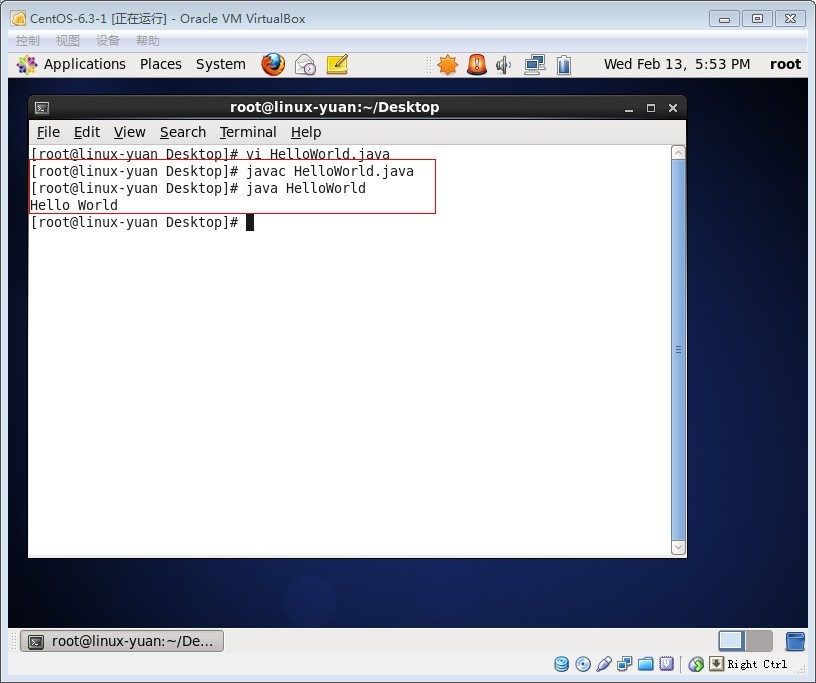The height and width of the screenshot is (683, 816).
Task: Open the Applications menu
Action: coord(84,64)
